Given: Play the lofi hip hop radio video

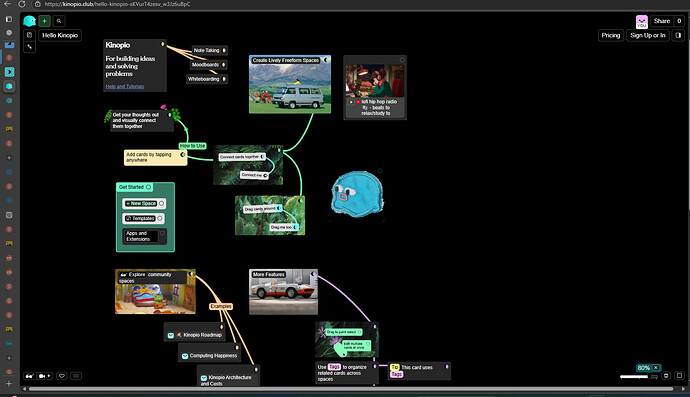Looking at the screenshot, I should (x=351, y=102).
